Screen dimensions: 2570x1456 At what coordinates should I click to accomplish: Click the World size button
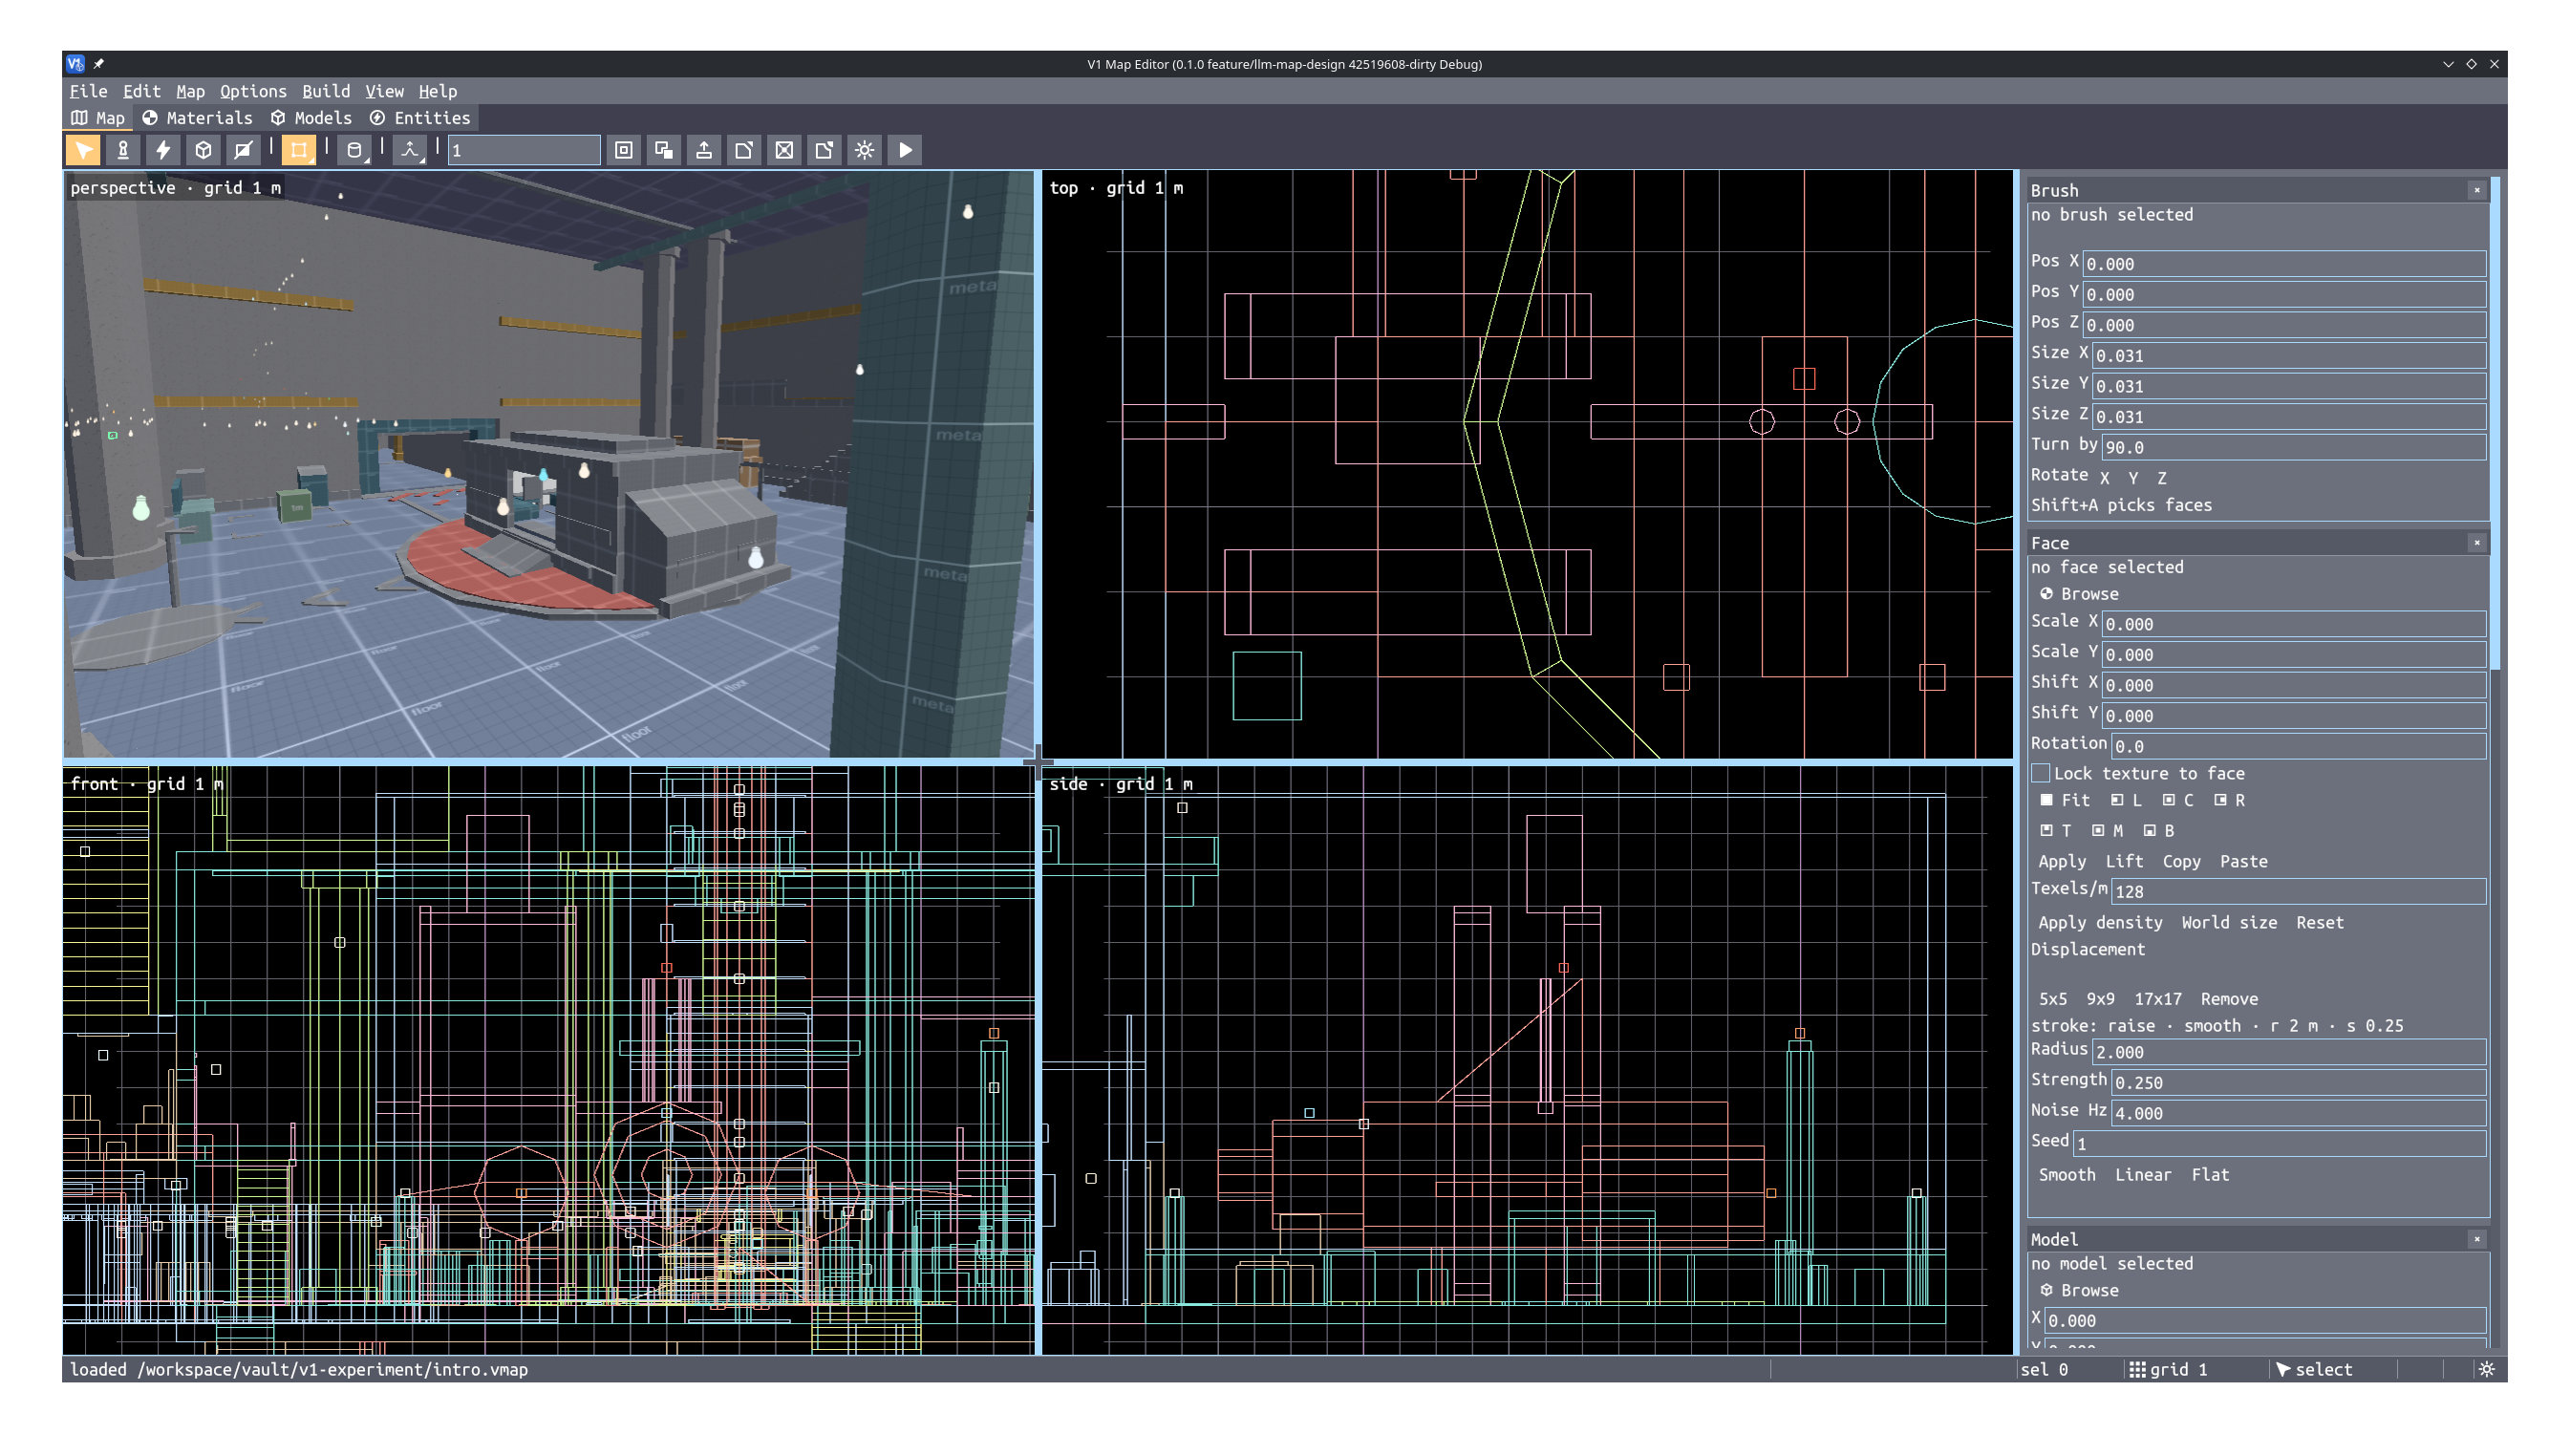(2229, 923)
